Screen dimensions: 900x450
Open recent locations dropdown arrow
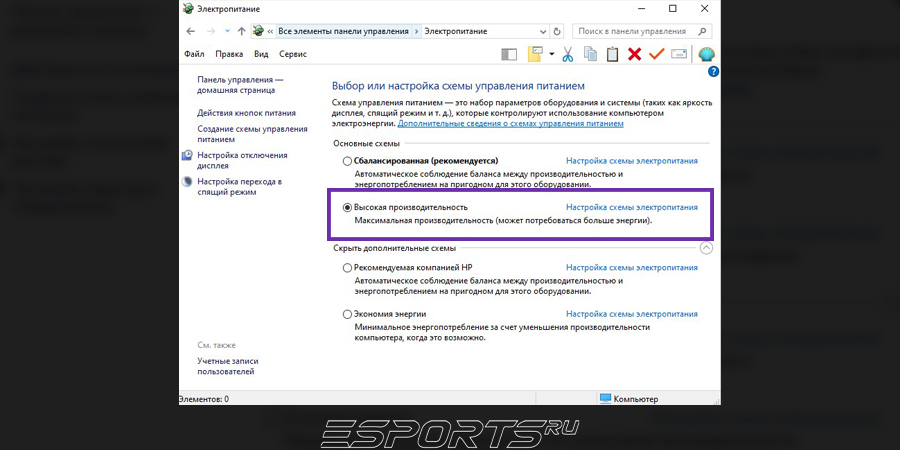coord(227,32)
